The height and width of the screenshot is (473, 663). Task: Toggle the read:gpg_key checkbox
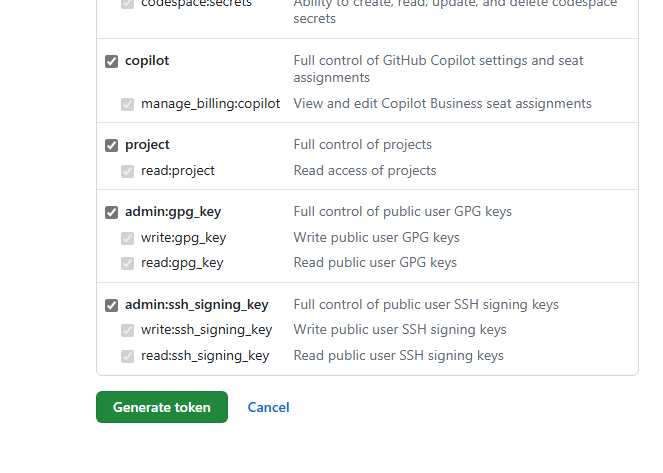[127, 263]
